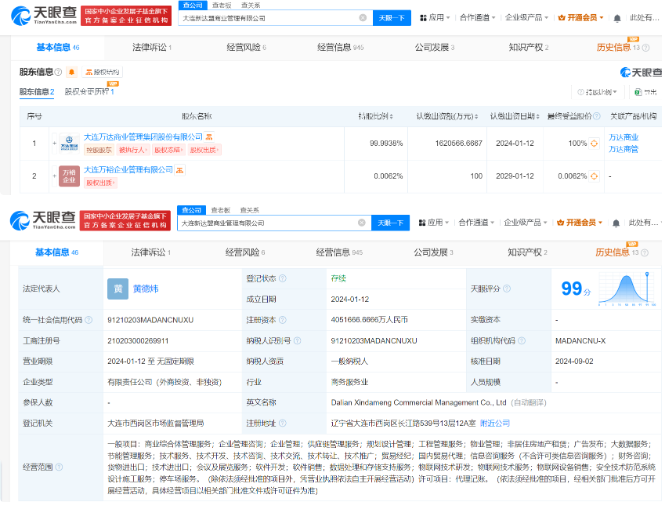Select 查老板 search tab in the top page
Image resolution: width=662 pixels, height=510 pixels.
[222, 5]
